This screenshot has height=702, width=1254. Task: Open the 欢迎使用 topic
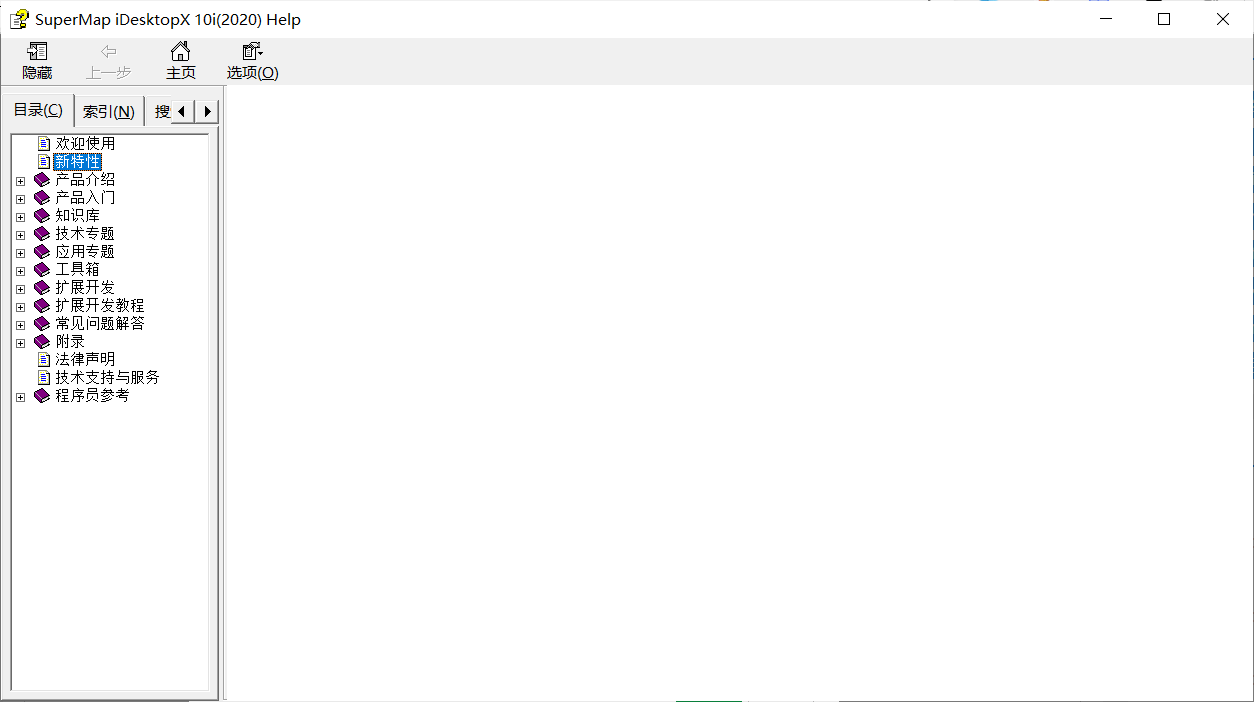[x=85, y=143]
